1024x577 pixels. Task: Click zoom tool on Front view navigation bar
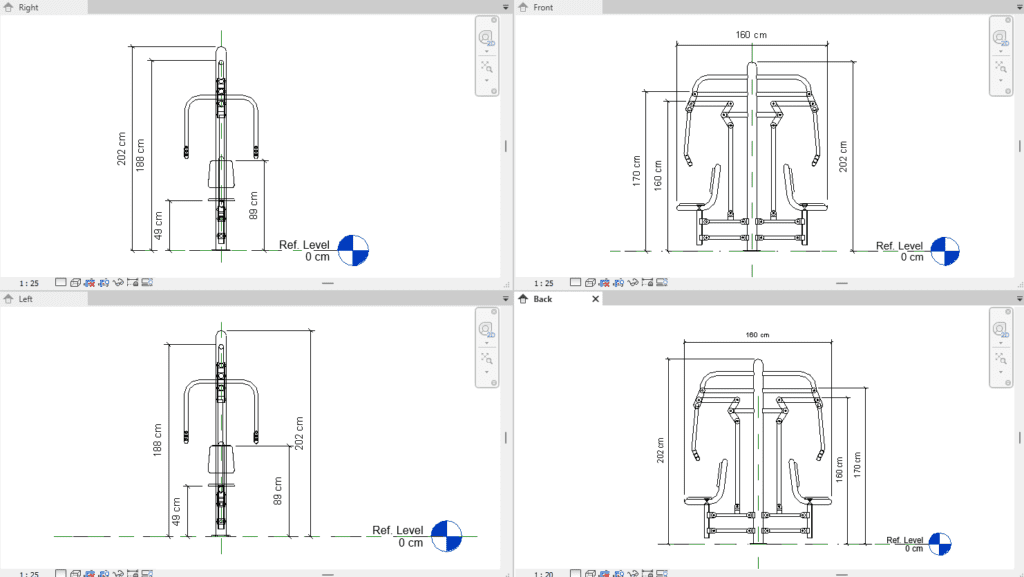1000,67
